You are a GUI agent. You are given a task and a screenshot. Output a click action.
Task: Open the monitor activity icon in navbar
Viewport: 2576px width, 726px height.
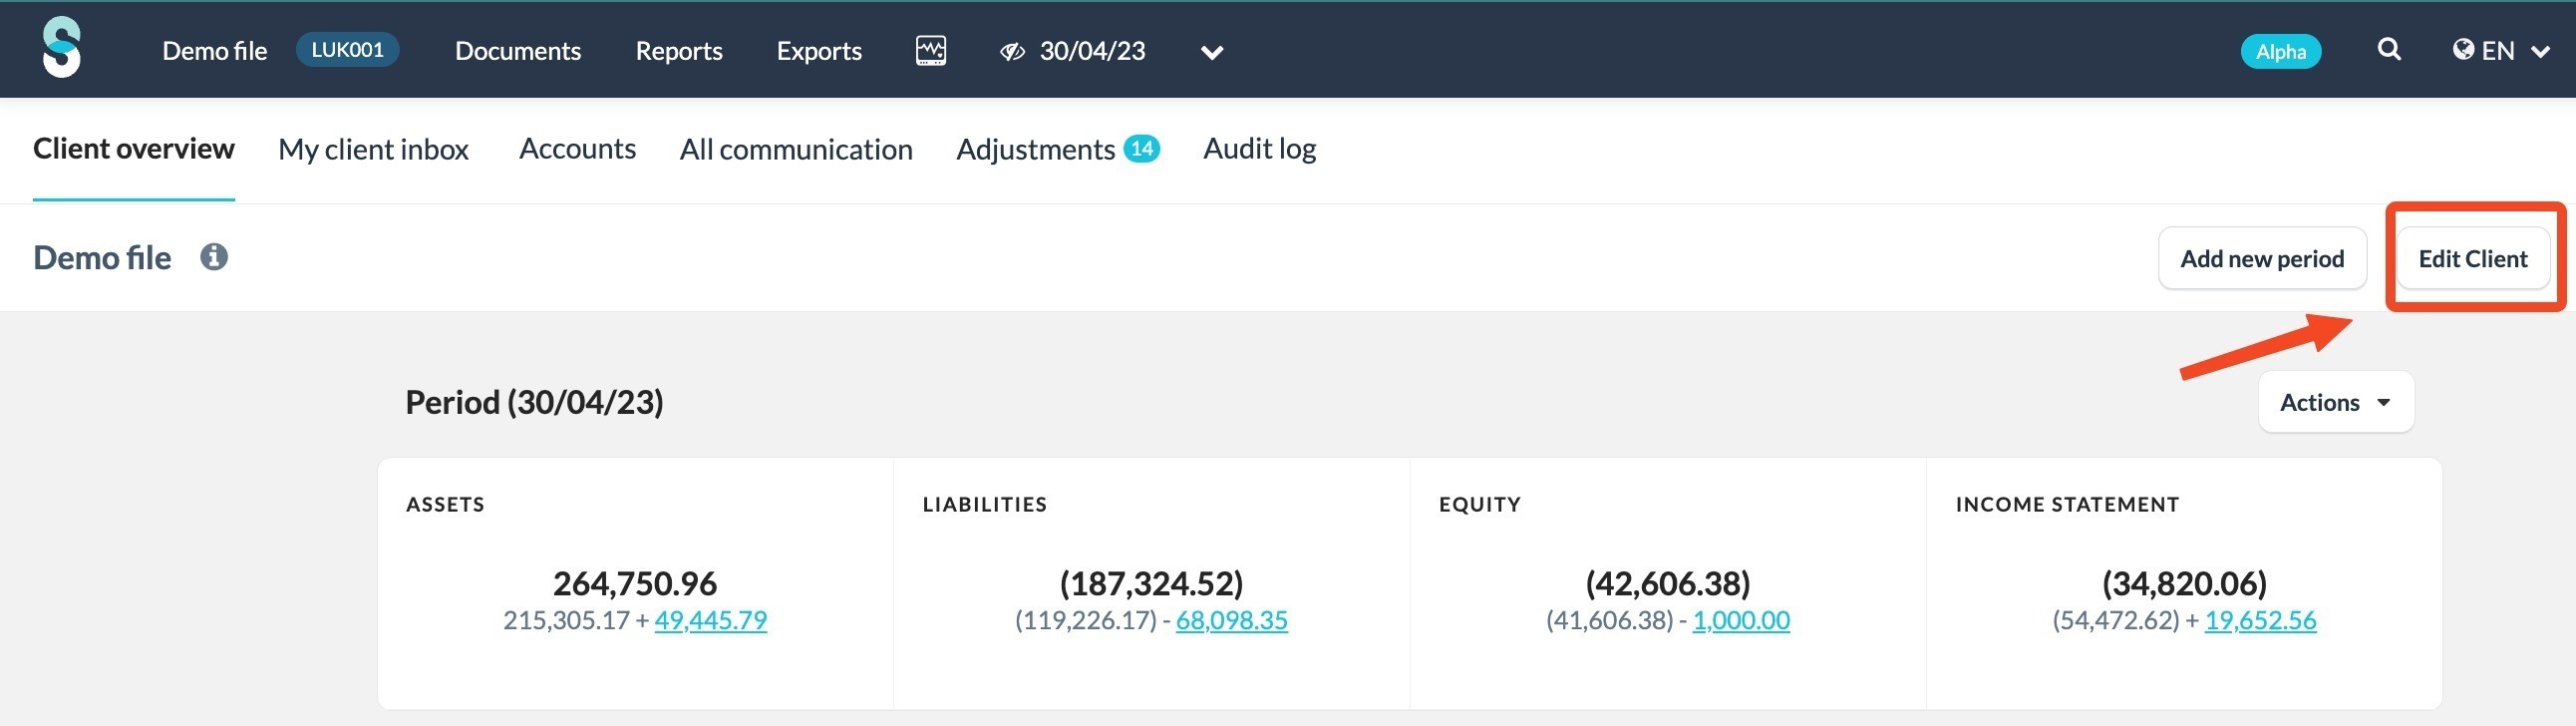click(x=930, y=50)
